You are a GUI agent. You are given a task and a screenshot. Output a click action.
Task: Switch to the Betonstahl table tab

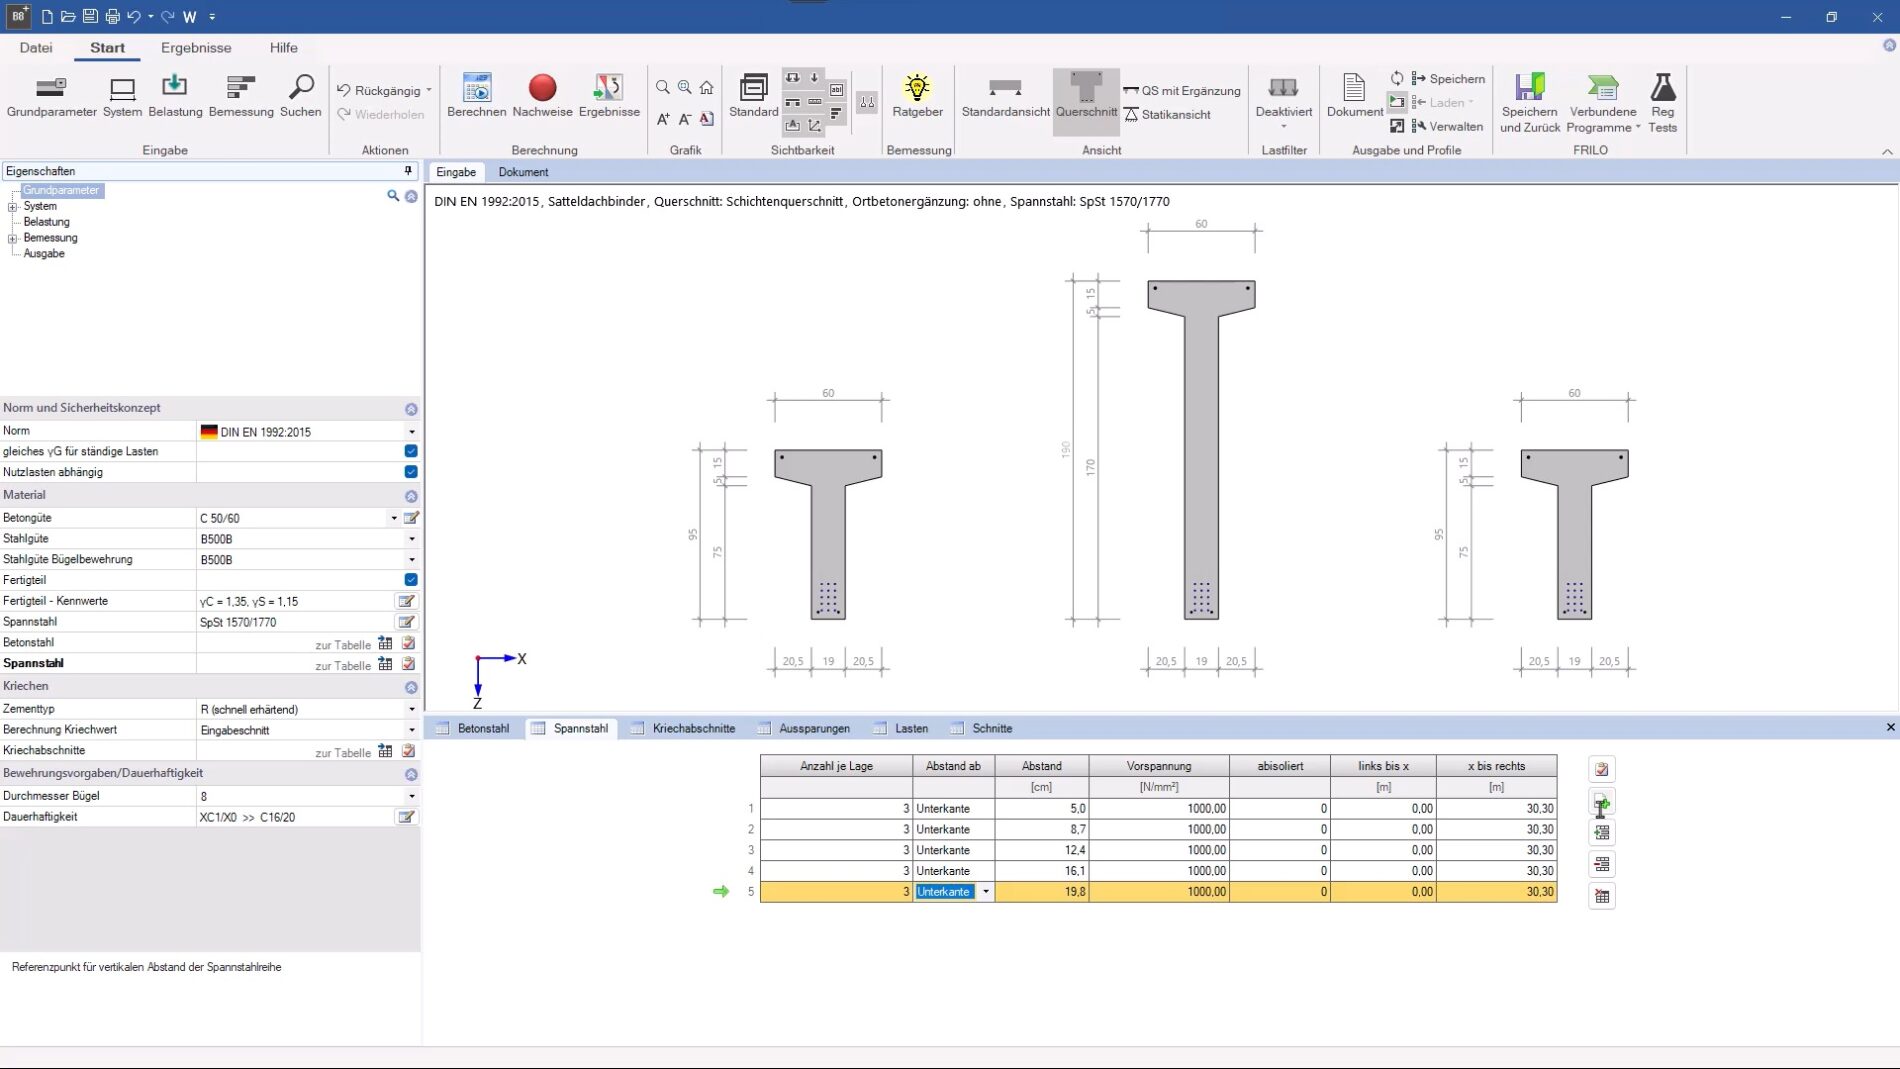coord(482,728)
